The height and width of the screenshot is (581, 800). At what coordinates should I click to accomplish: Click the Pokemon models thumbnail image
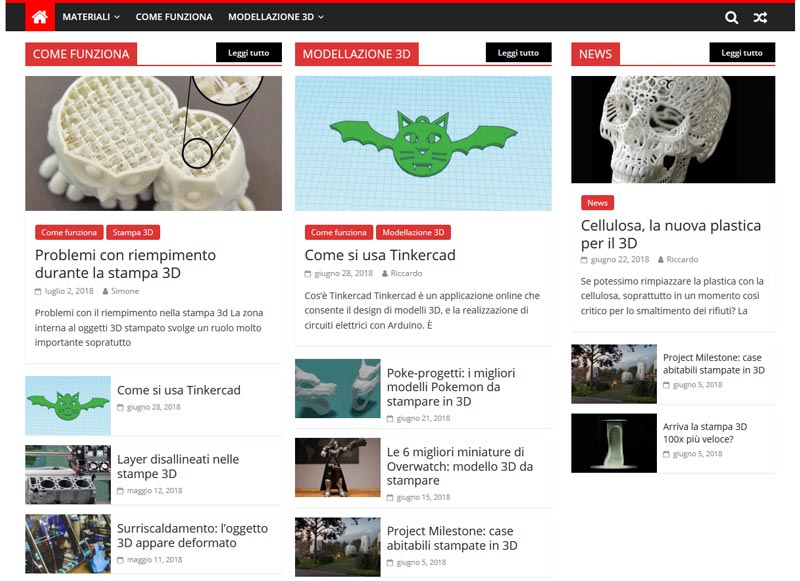click(337, 388)
